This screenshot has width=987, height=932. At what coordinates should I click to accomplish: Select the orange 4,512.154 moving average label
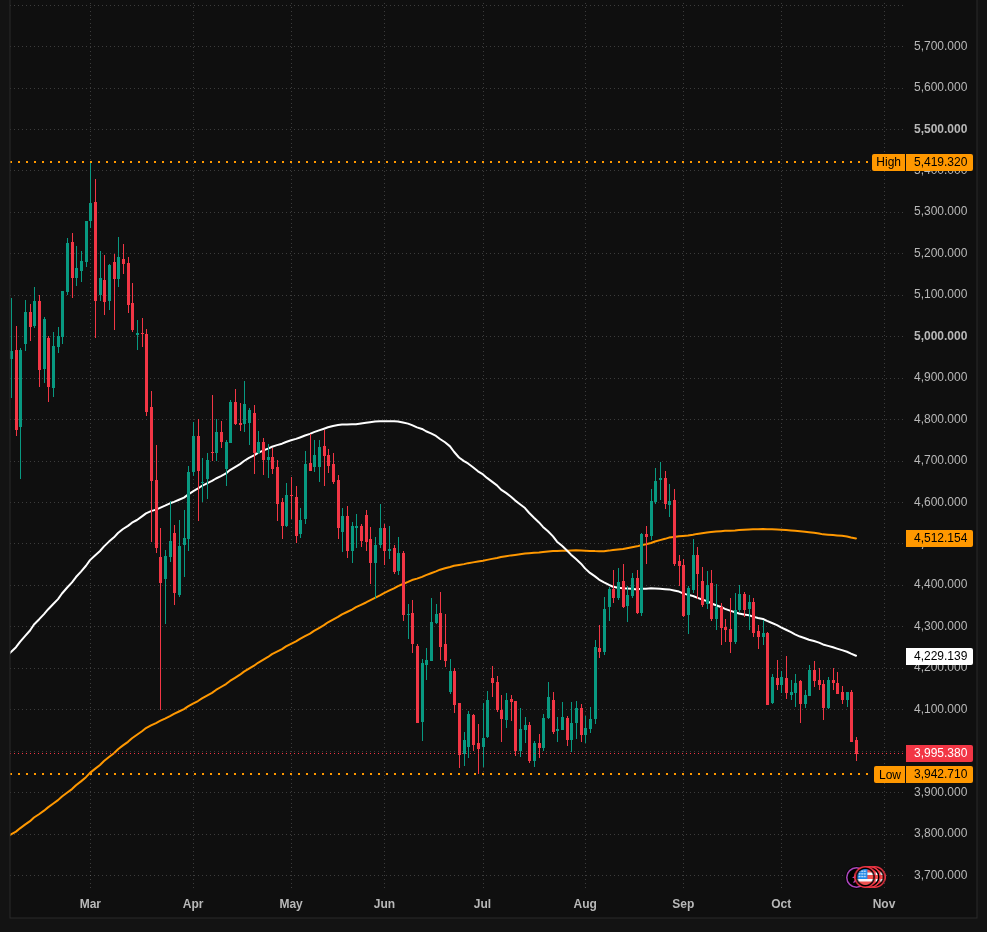coord(940,538)
